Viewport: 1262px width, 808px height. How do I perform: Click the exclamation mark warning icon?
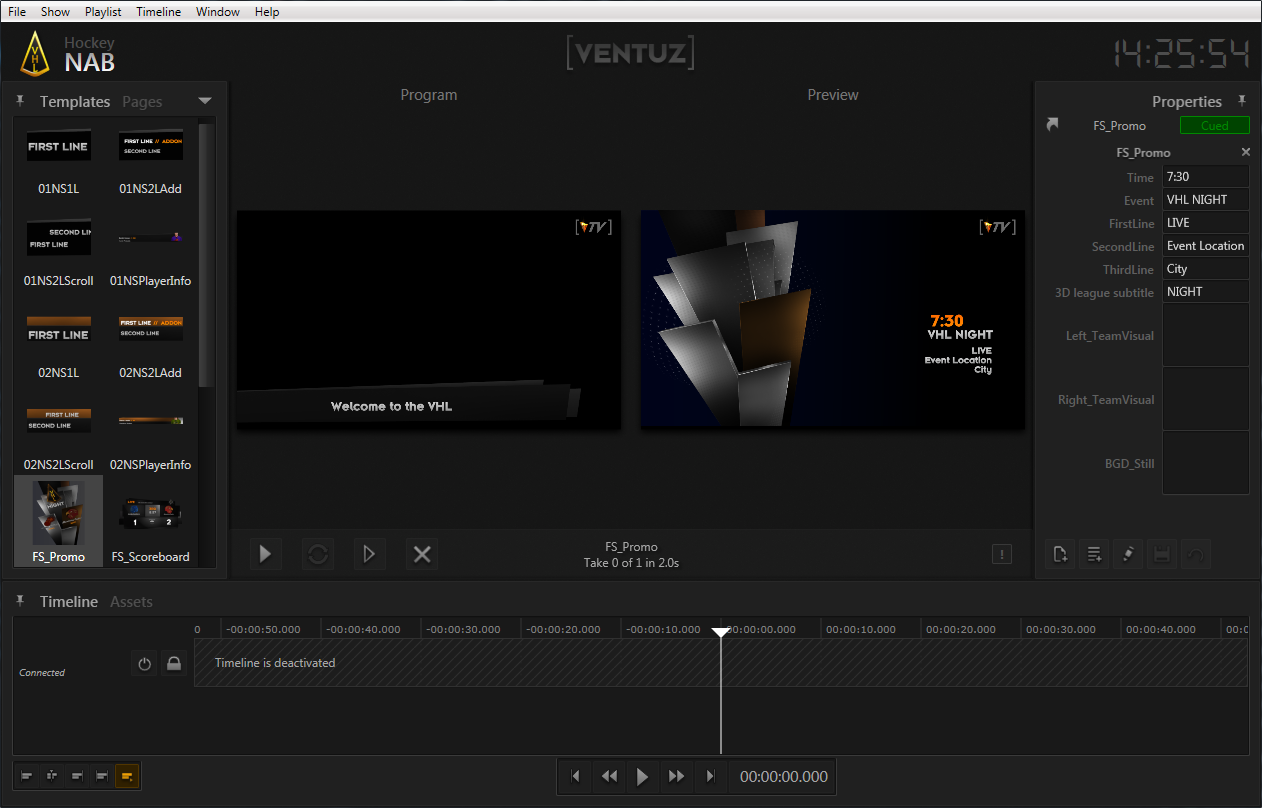(1003, 554)
